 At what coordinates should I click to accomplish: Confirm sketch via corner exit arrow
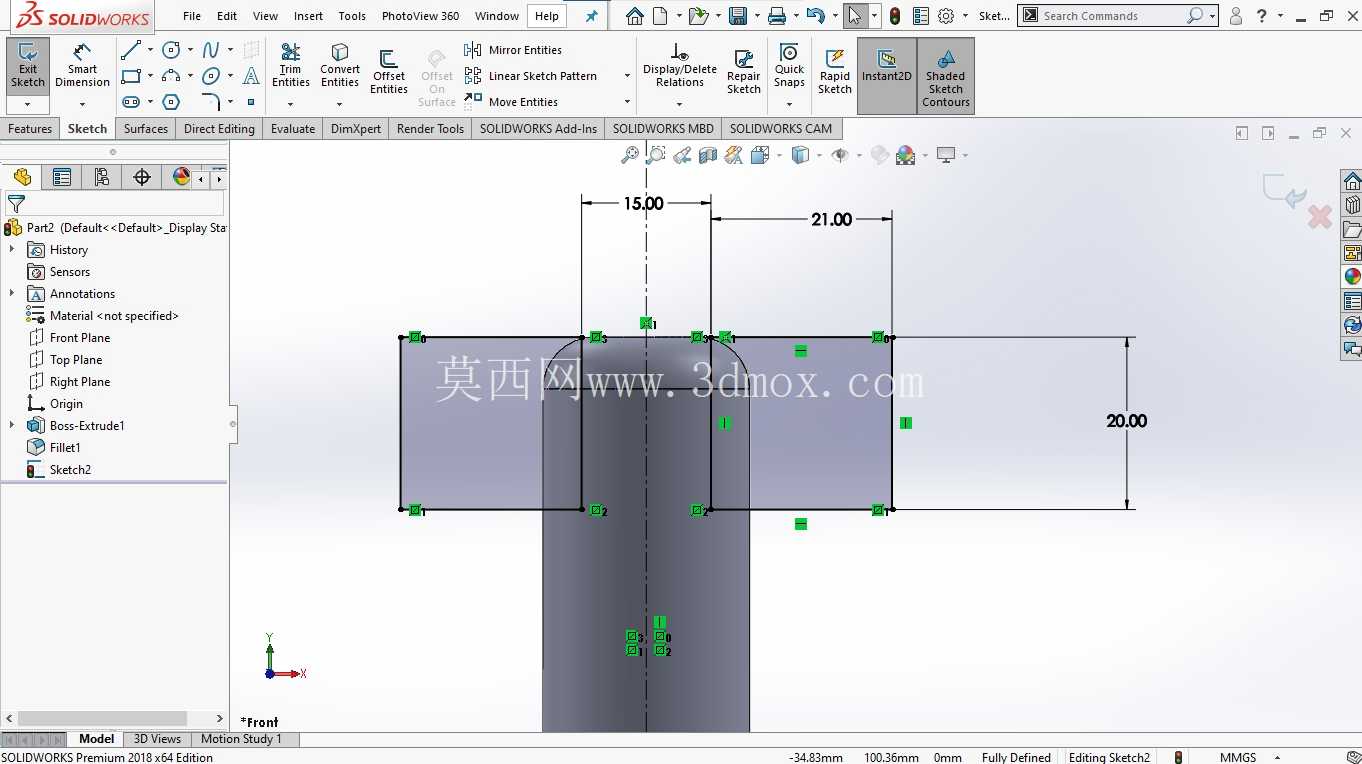pyautogui.click(x=1286, y=192)
